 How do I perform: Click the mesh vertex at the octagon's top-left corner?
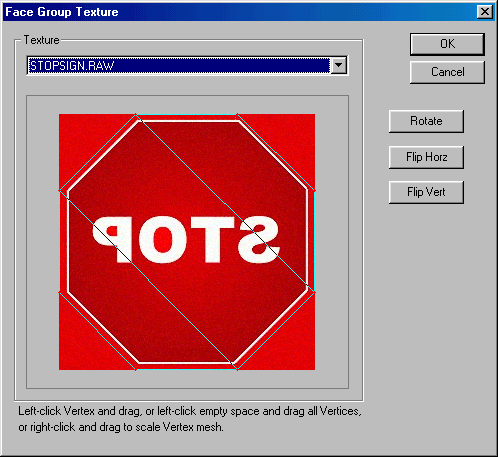(136, 115)
